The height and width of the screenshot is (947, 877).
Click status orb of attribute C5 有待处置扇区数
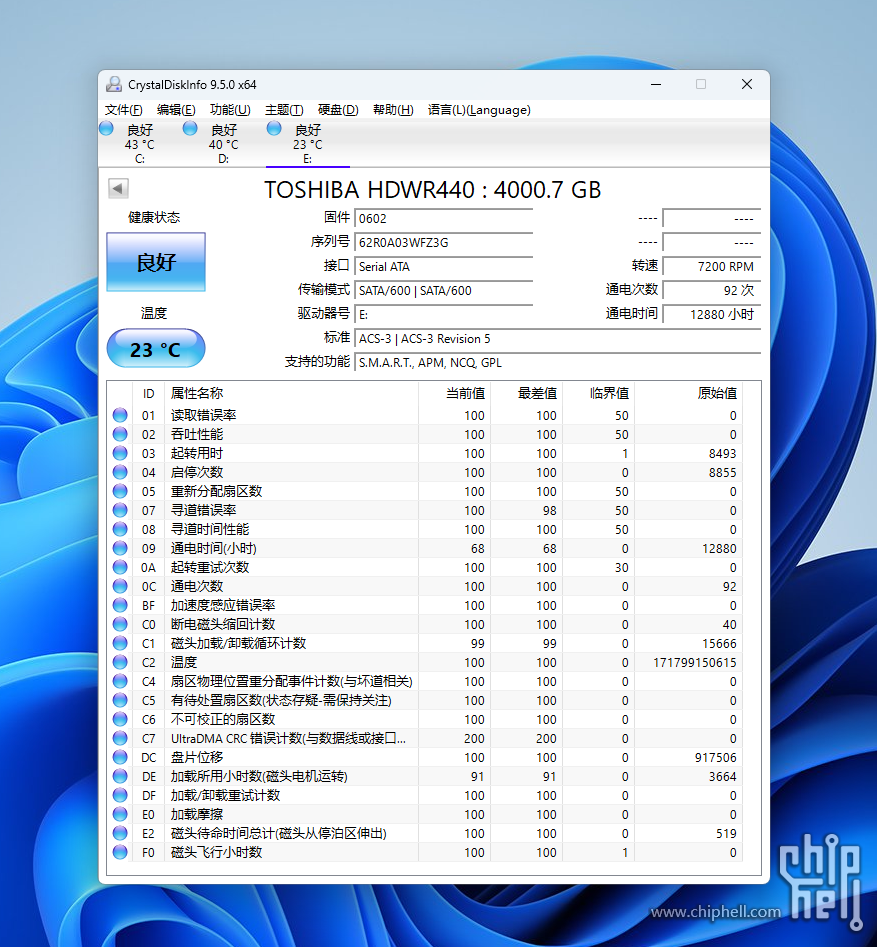click(120, 700)
